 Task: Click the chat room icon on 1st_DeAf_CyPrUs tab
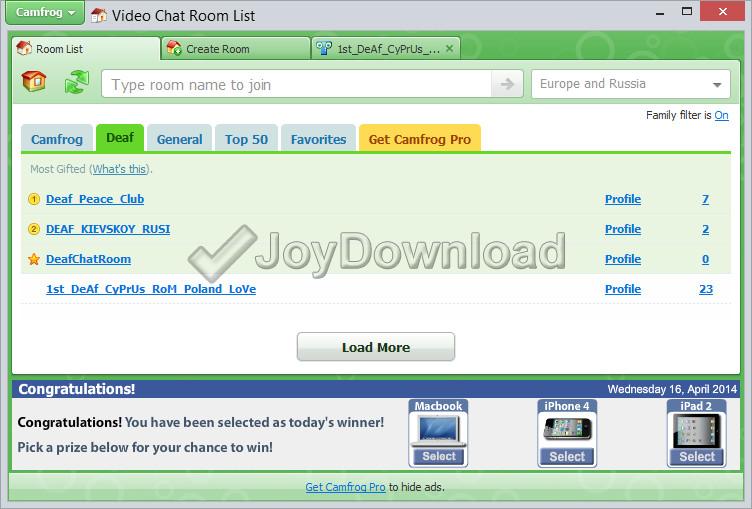click(324, 48)
